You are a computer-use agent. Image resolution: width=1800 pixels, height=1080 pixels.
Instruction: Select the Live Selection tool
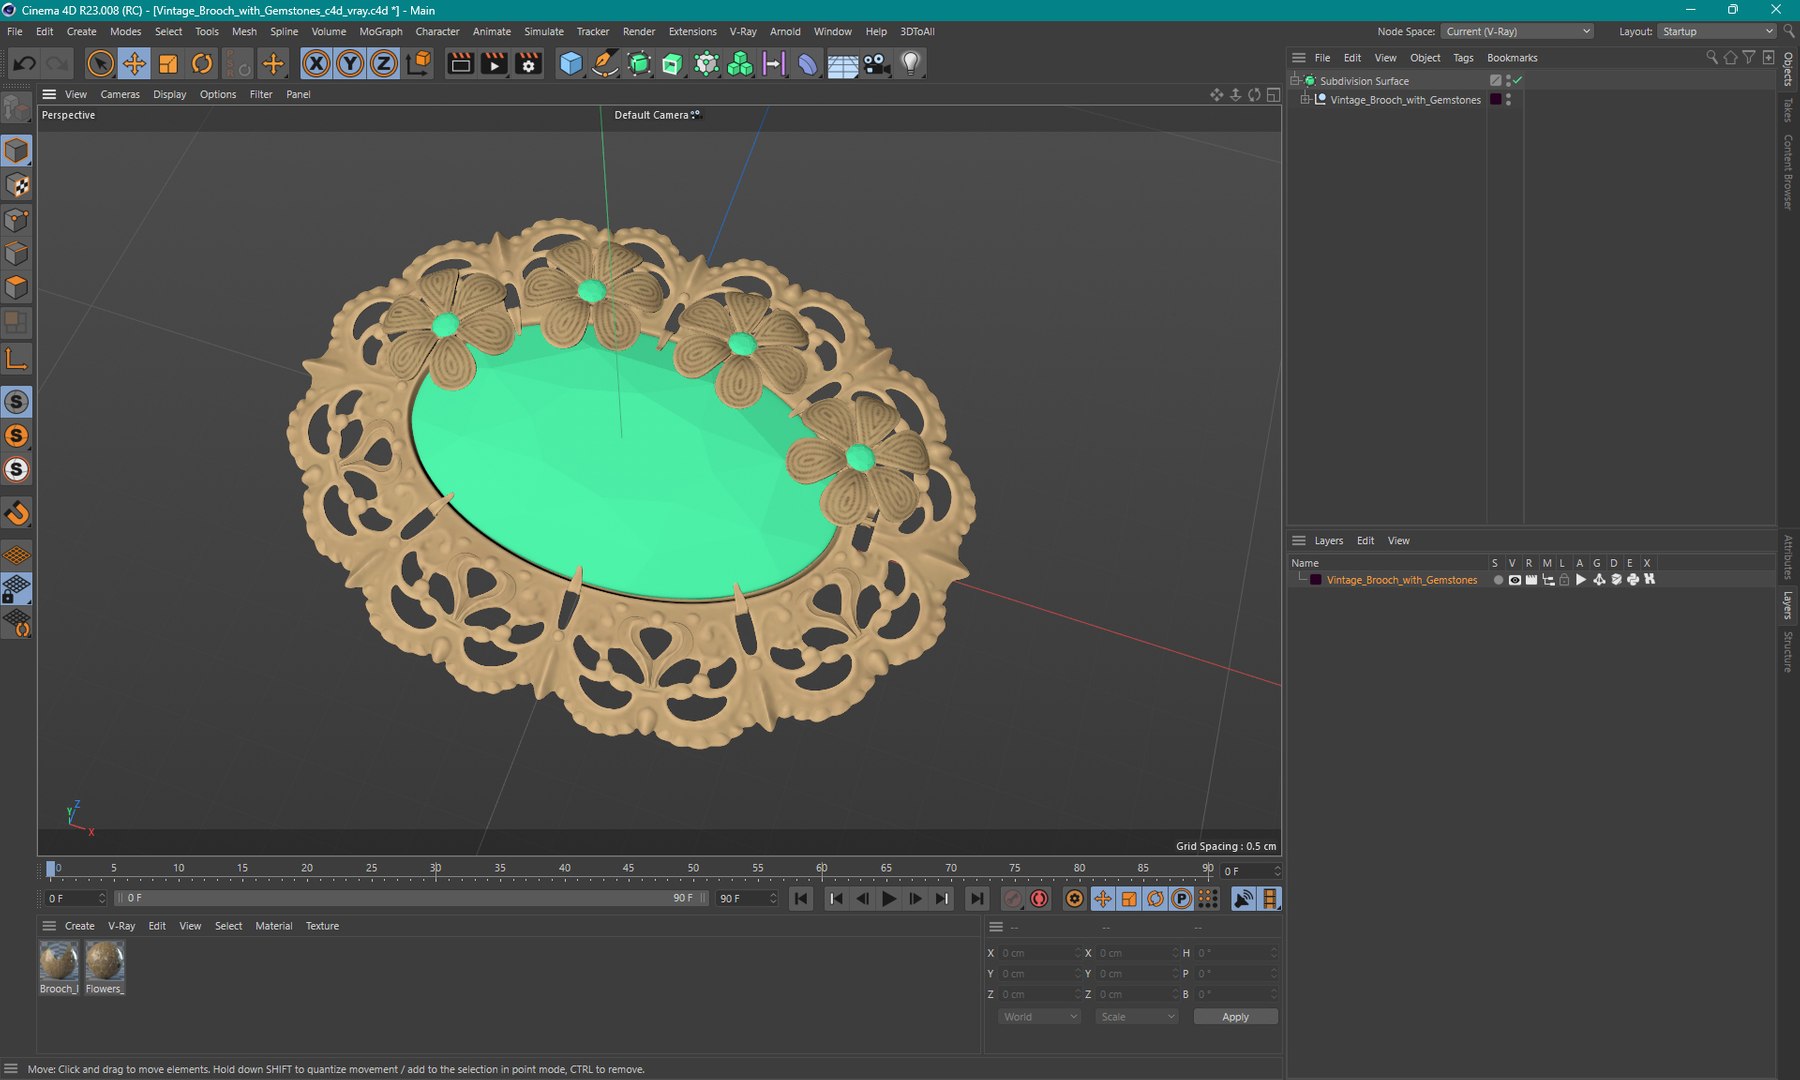(100, 64)
